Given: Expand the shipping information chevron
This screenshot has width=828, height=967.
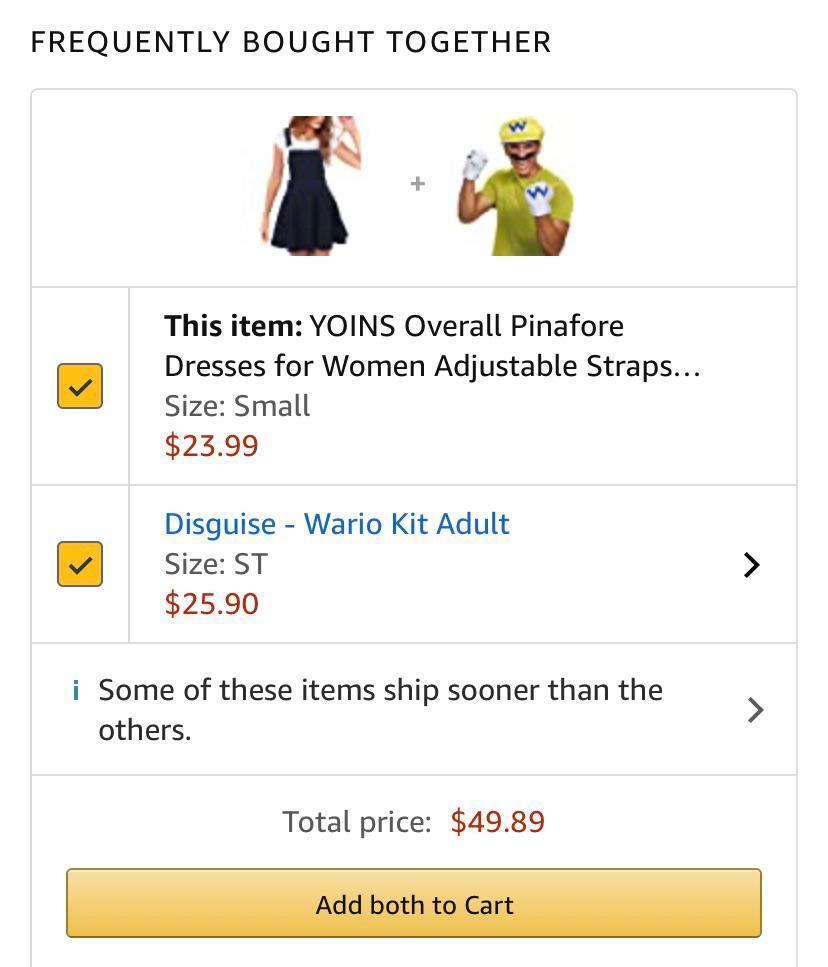Looking at the screenshot, I should (753, 710).
